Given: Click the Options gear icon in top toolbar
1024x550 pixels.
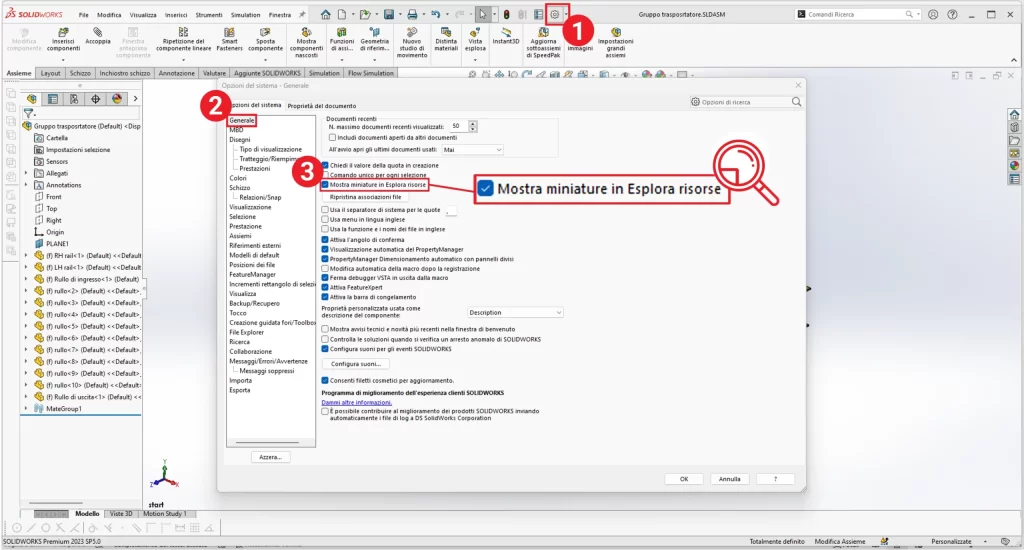Looking at the screenshot, I should tap(556, 14).
